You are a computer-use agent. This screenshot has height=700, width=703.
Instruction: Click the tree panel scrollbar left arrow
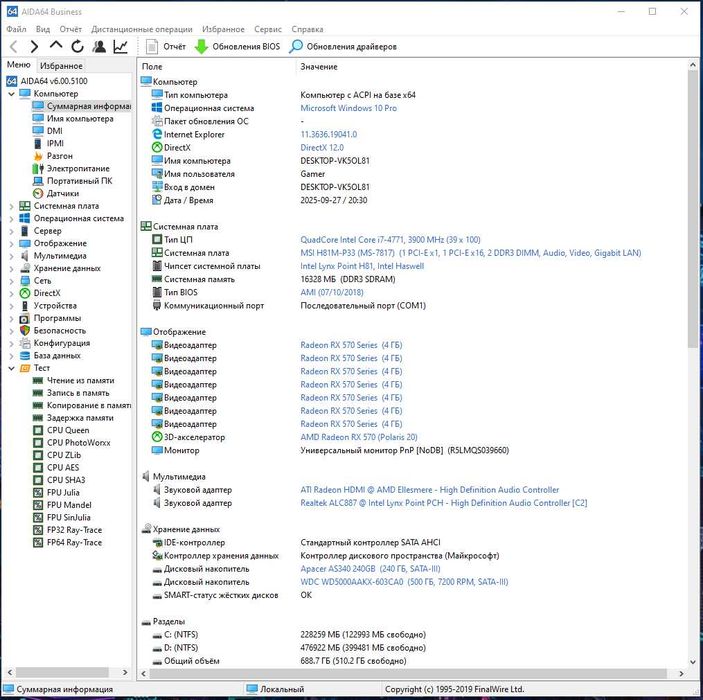click(9, 672)
